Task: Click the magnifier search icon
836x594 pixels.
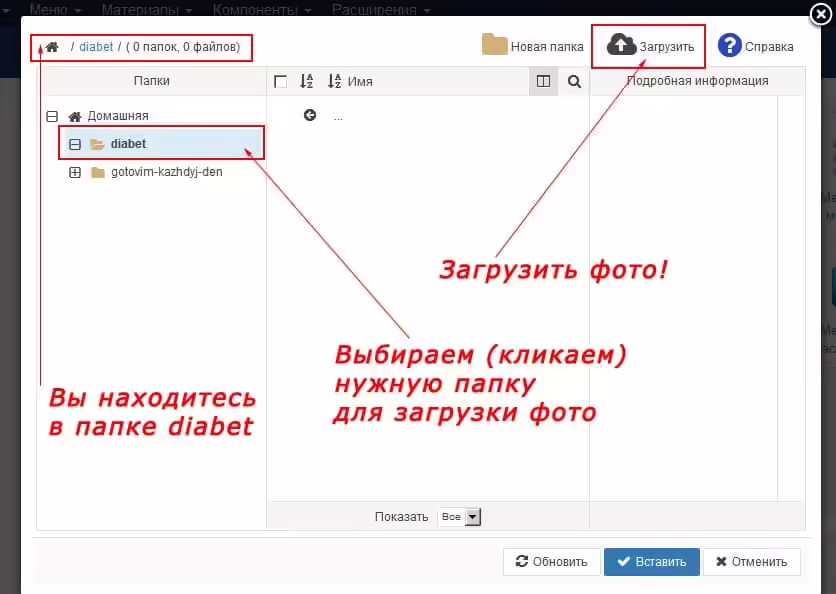Action: pos(574,82)
